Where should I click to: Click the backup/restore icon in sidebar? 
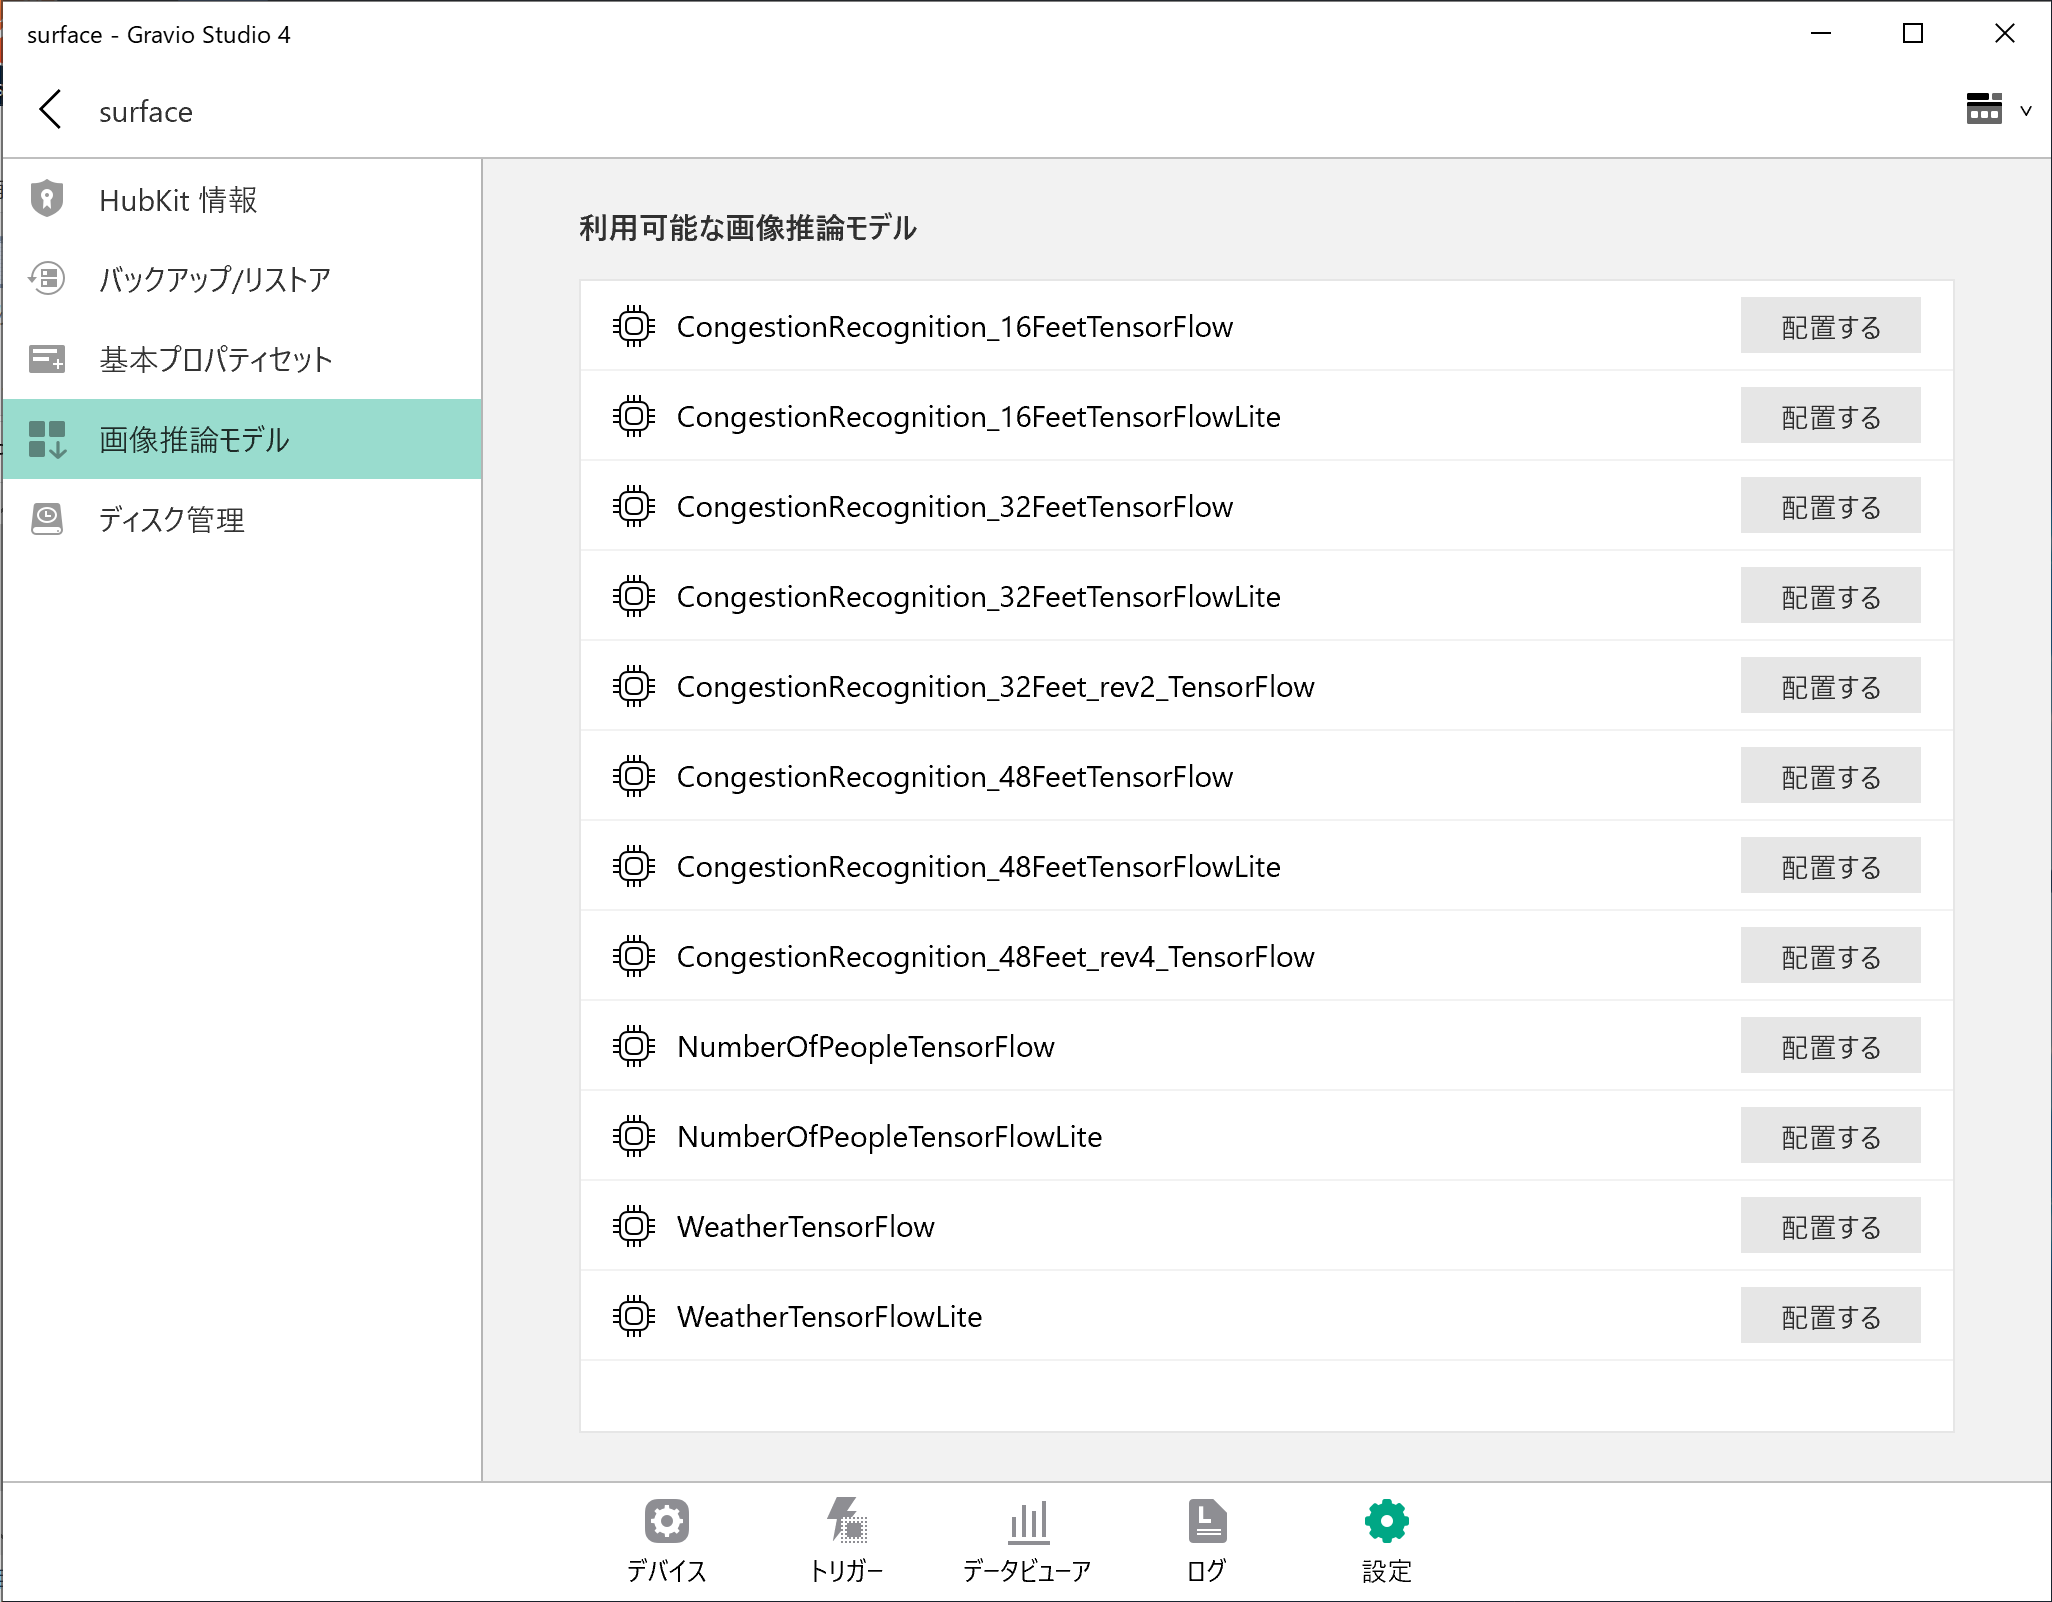47,278
